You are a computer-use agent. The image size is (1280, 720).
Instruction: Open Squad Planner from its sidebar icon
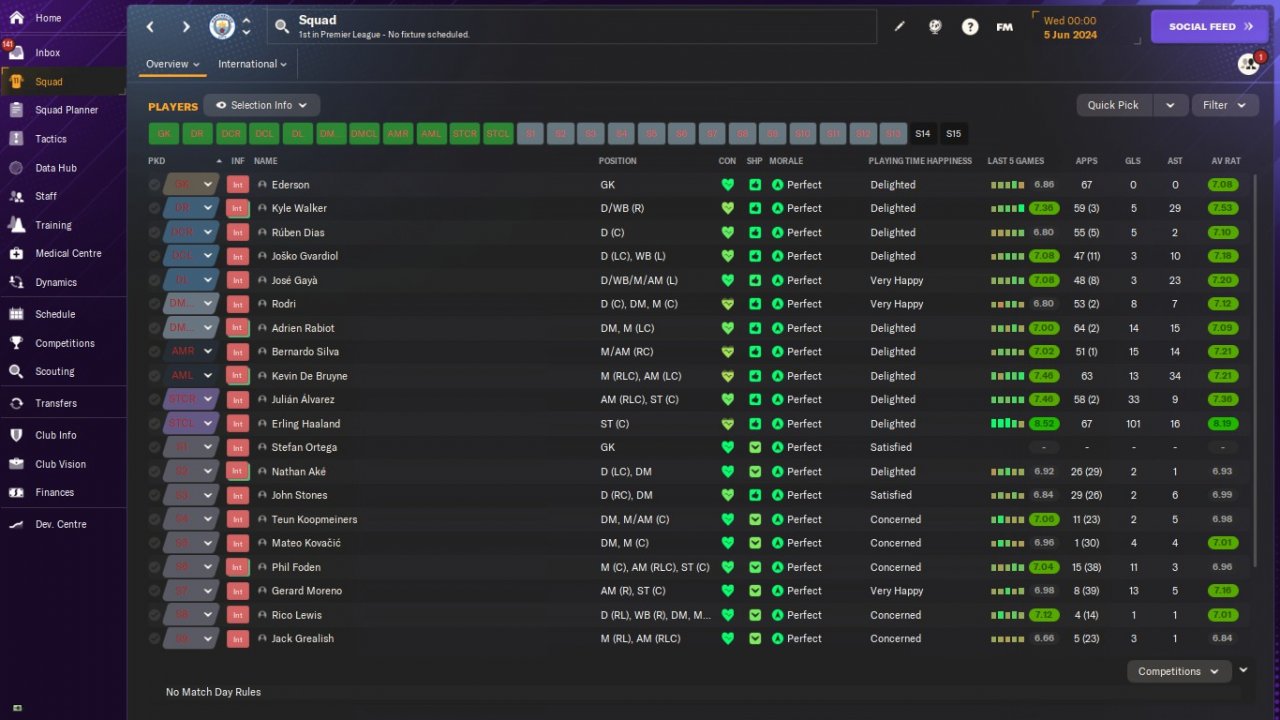tap(16, 110)
